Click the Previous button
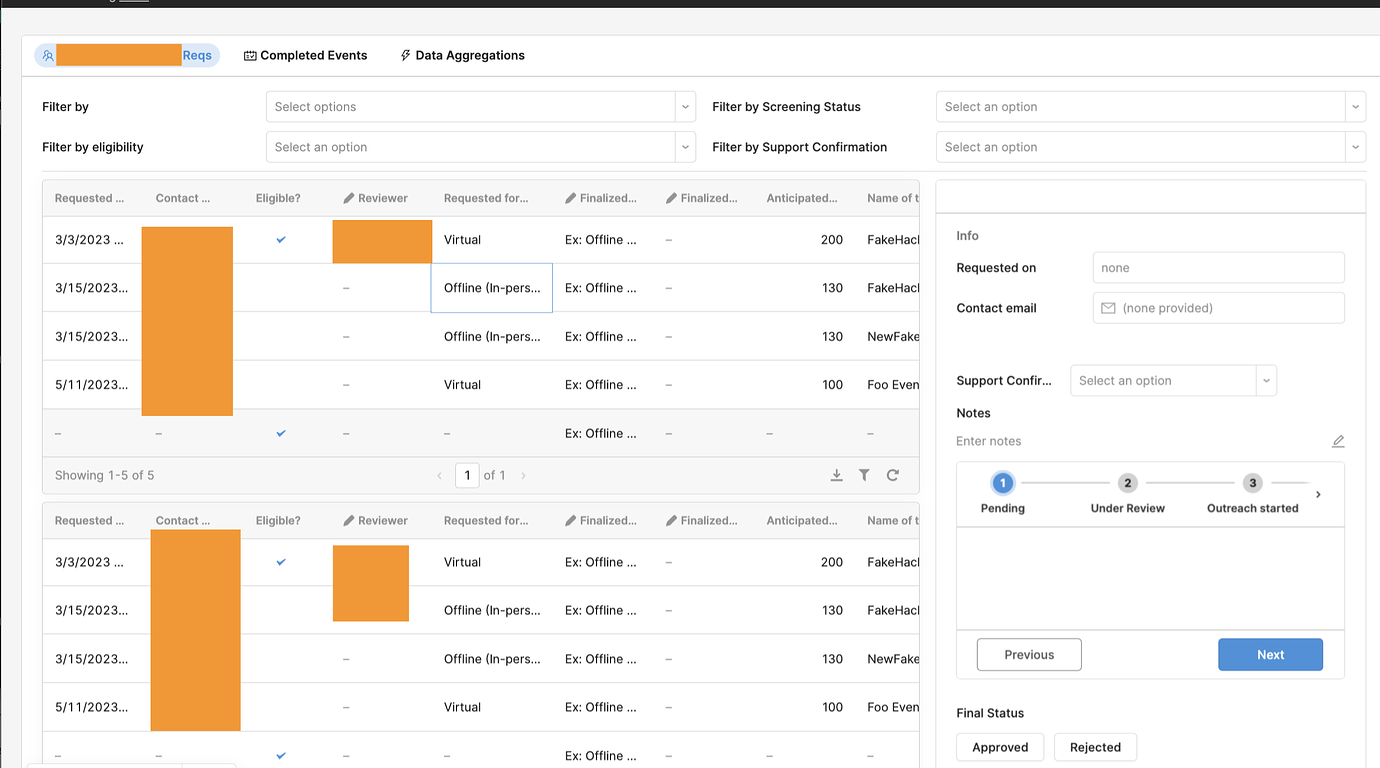Viewport: 1380px width, 768px height. pos(1029,655)
